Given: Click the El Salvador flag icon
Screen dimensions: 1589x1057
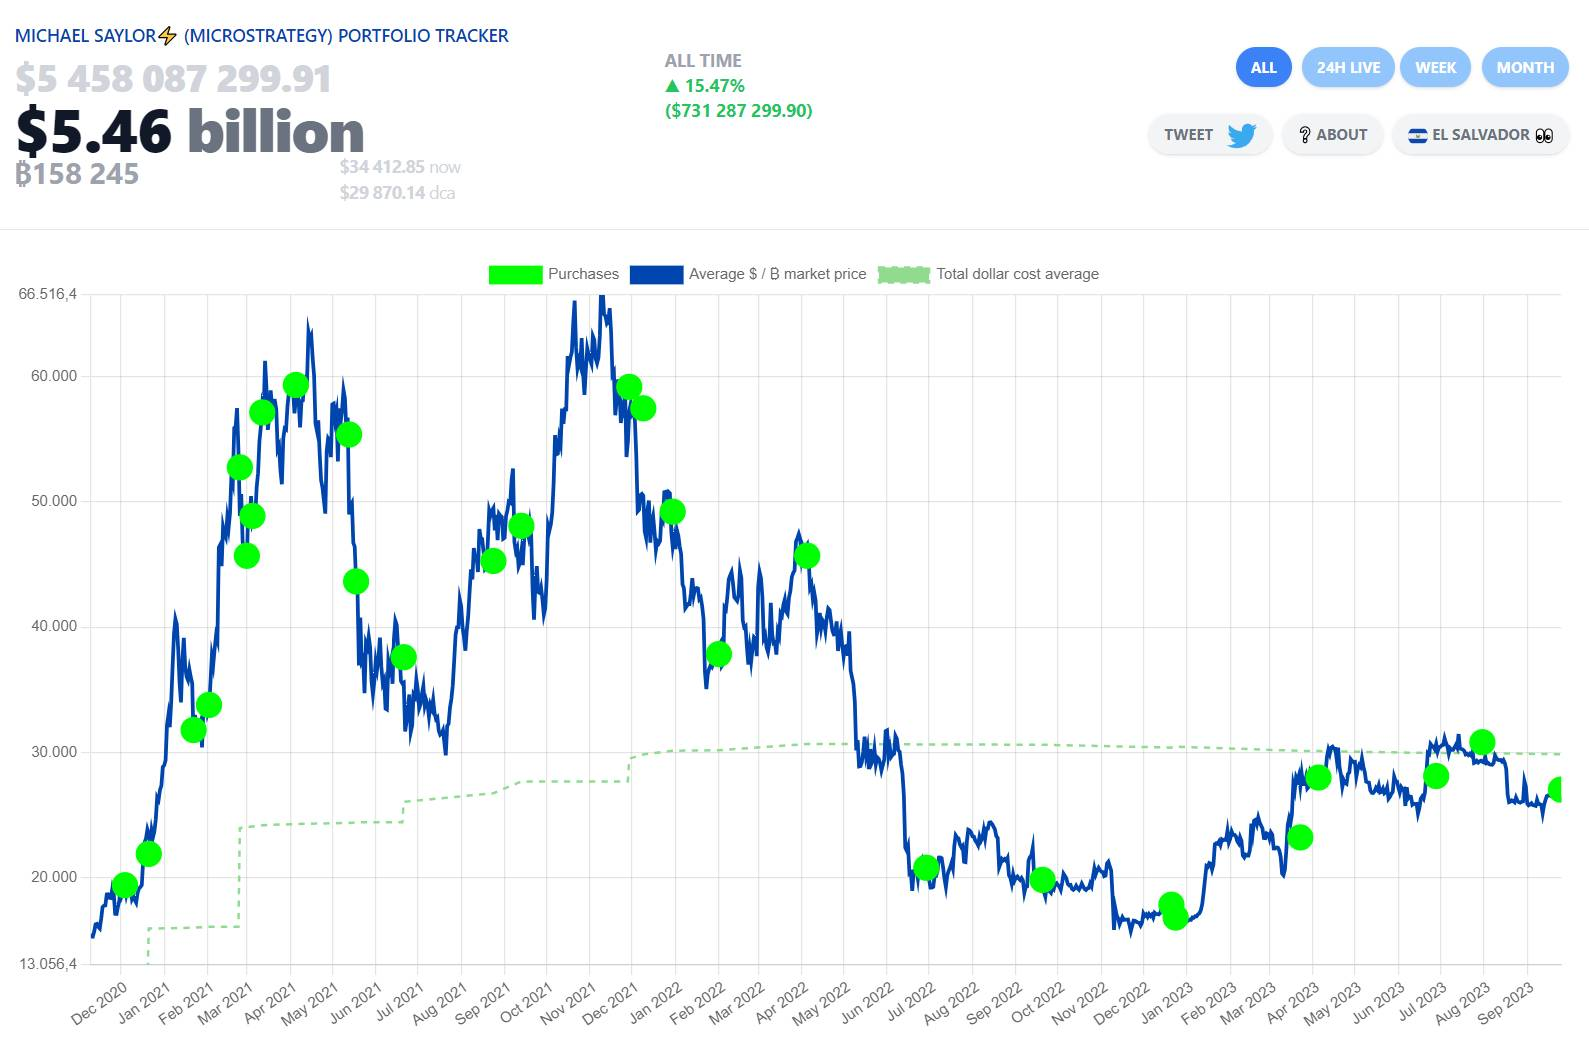Looking at the screenshot, I should (x=1417, y=135).
